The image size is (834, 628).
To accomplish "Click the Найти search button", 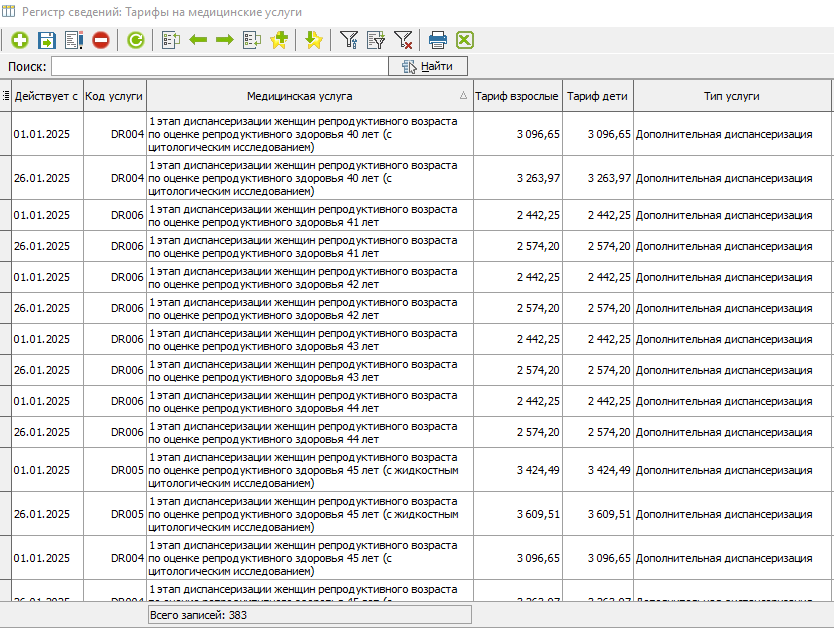I will pos(428,66).
